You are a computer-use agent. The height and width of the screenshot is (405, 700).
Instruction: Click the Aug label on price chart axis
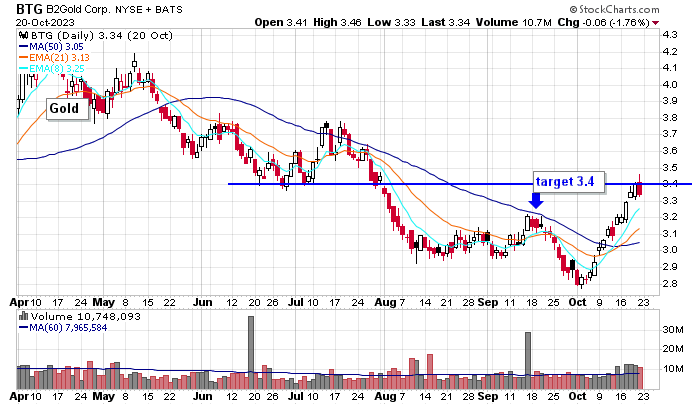click(x=386, y=302)
